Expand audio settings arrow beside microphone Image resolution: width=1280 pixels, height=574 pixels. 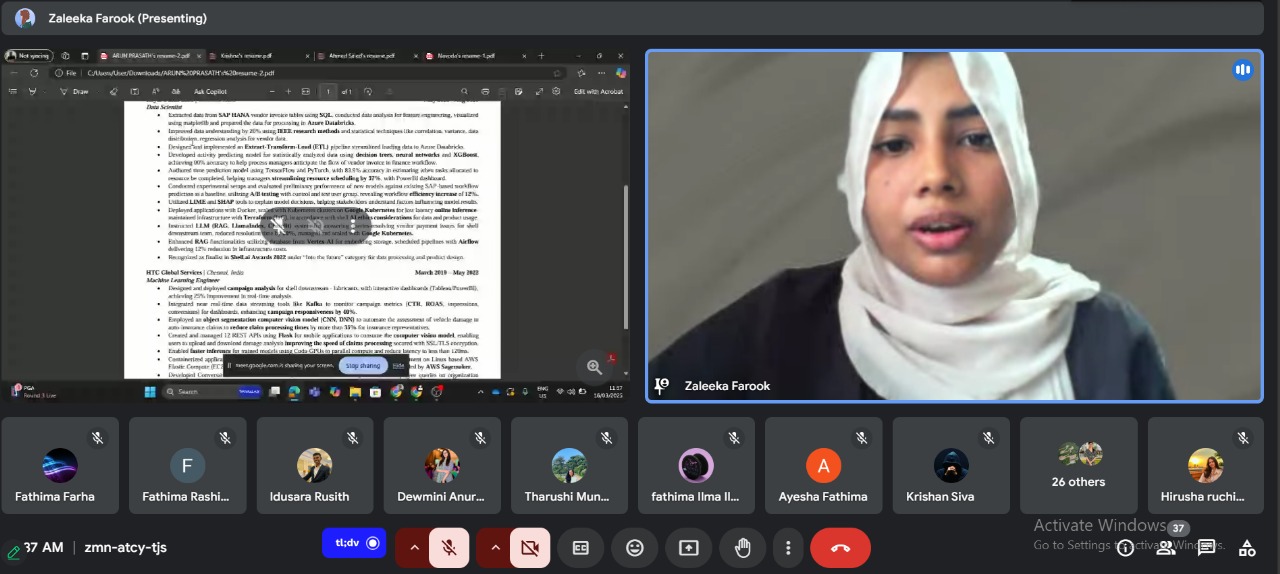[x=414, y=548]
